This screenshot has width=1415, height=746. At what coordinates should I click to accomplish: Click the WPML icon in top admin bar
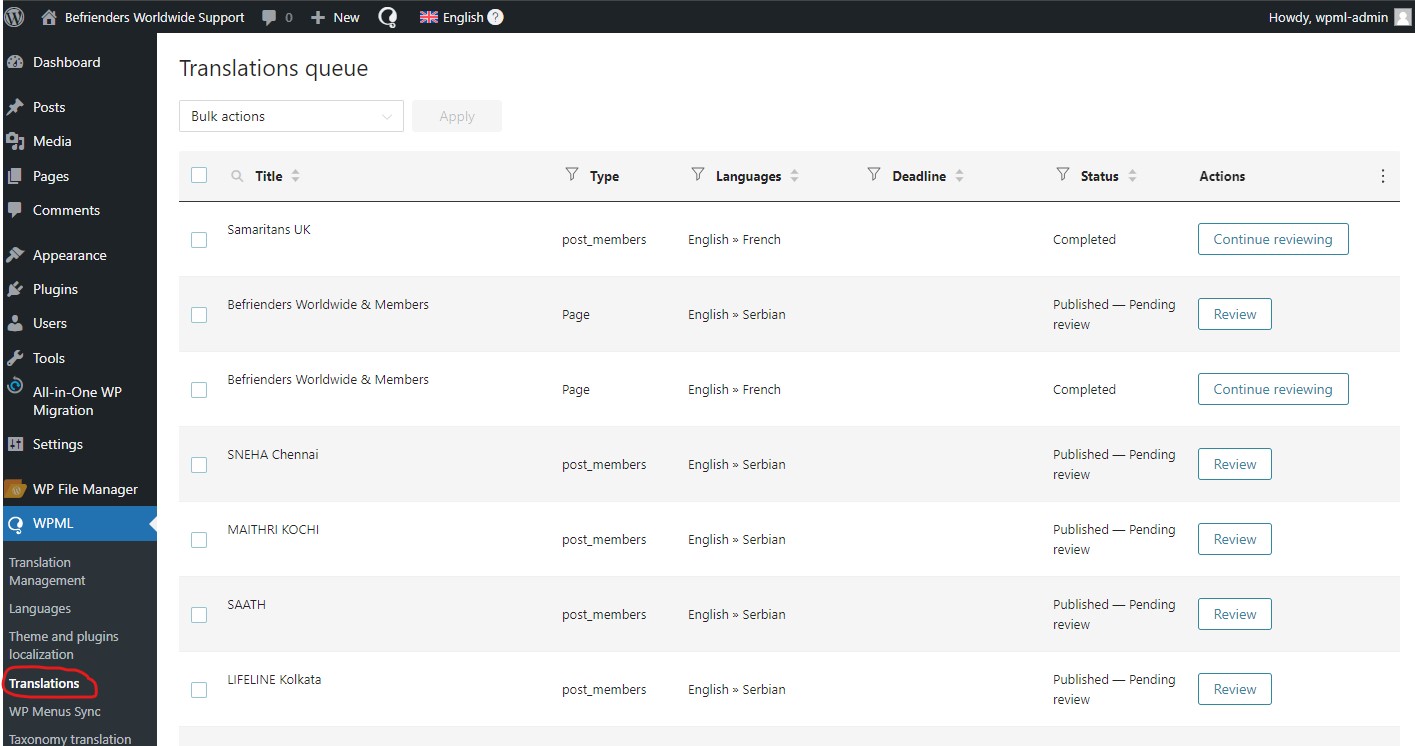click(x=388, y=17)
